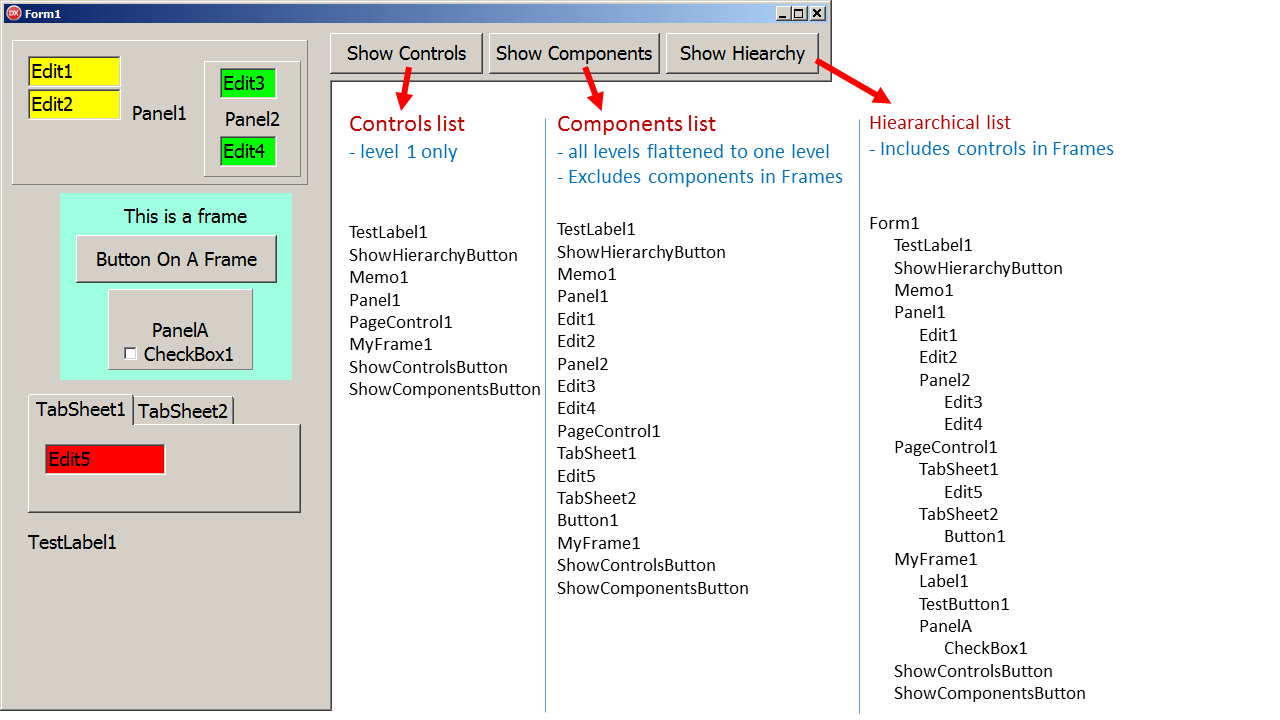
Task: Select the TabSheet1 tab
Action: point(80,409)
